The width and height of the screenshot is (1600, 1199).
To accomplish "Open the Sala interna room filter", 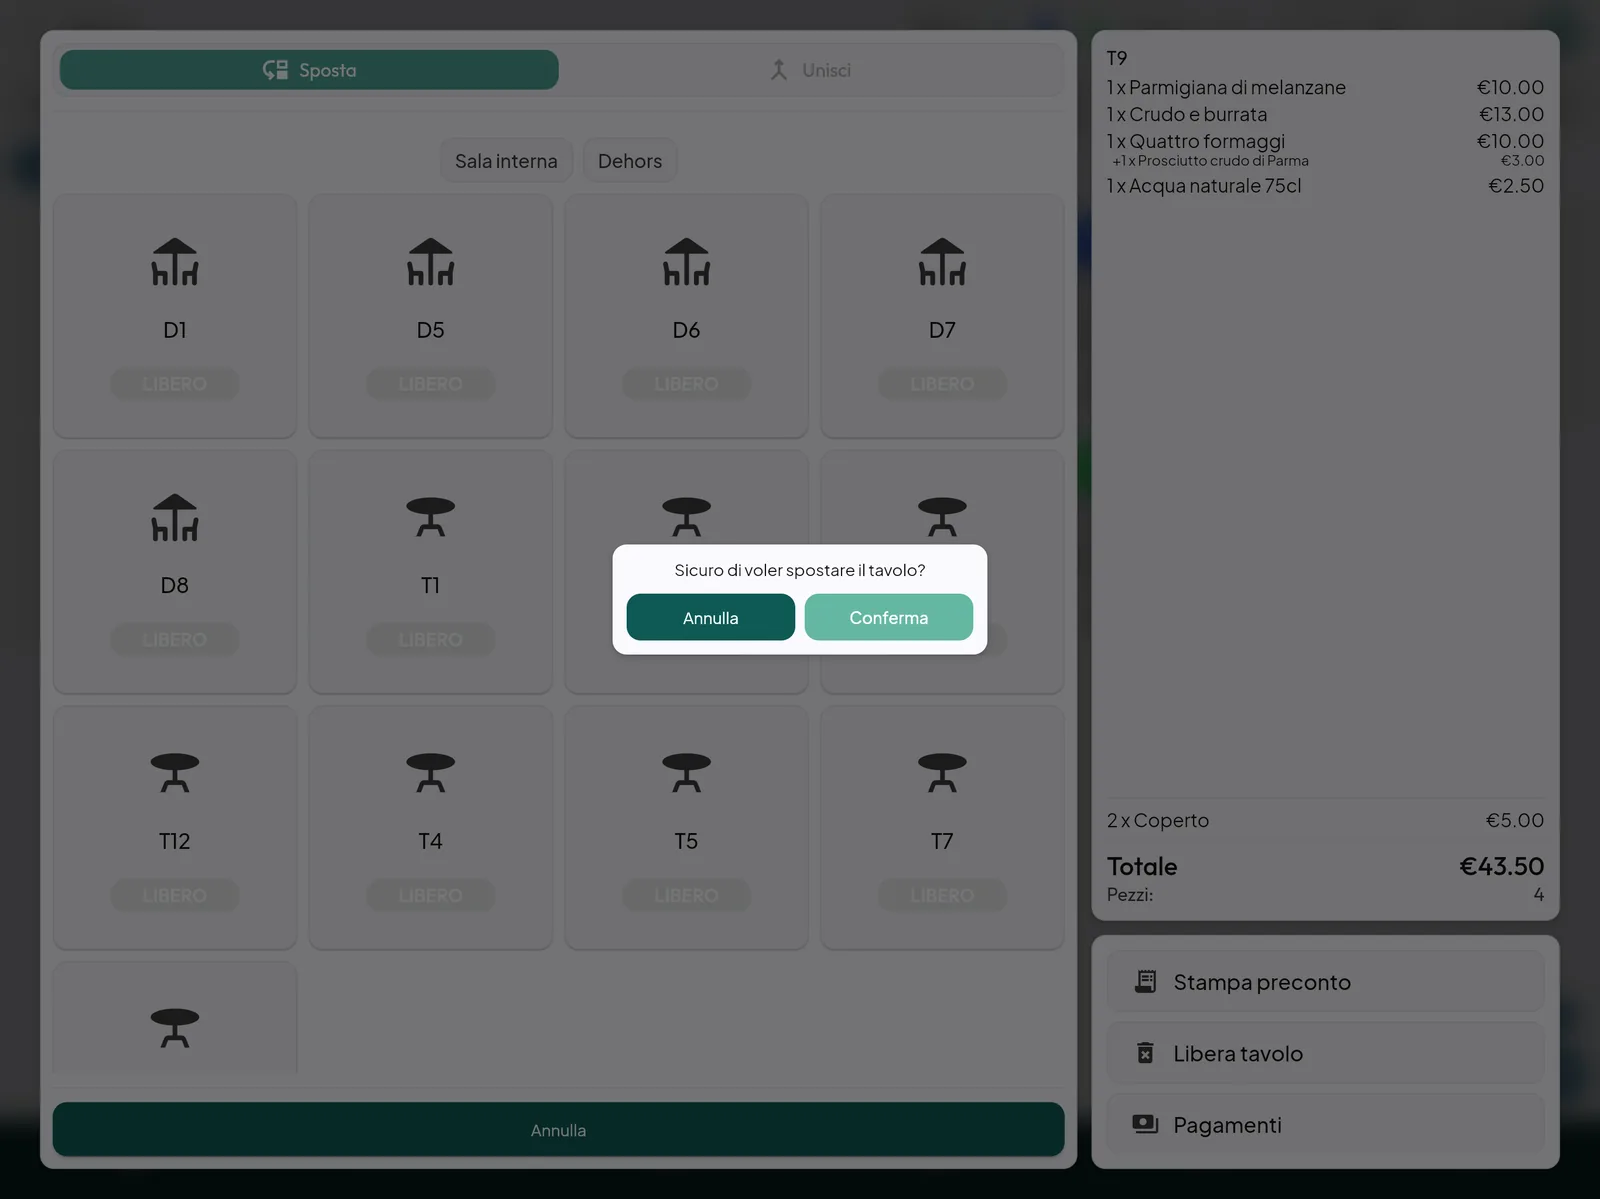I will [x=506, y=161].
